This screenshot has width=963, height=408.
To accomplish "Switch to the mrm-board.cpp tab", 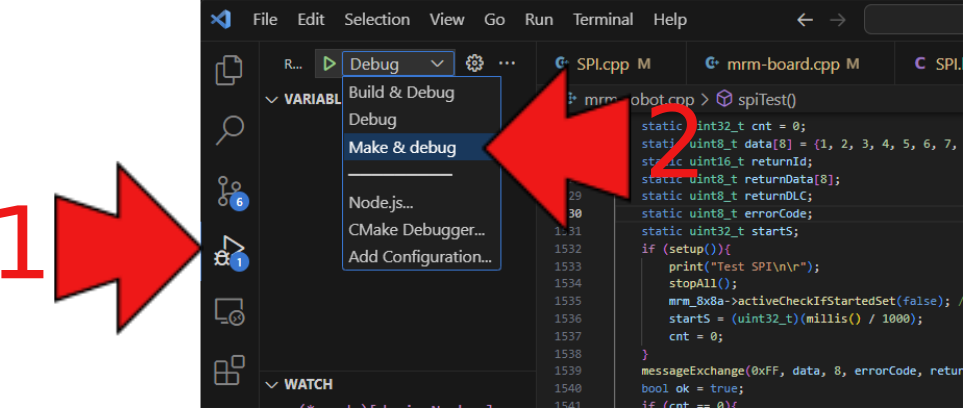I will 782,64.
